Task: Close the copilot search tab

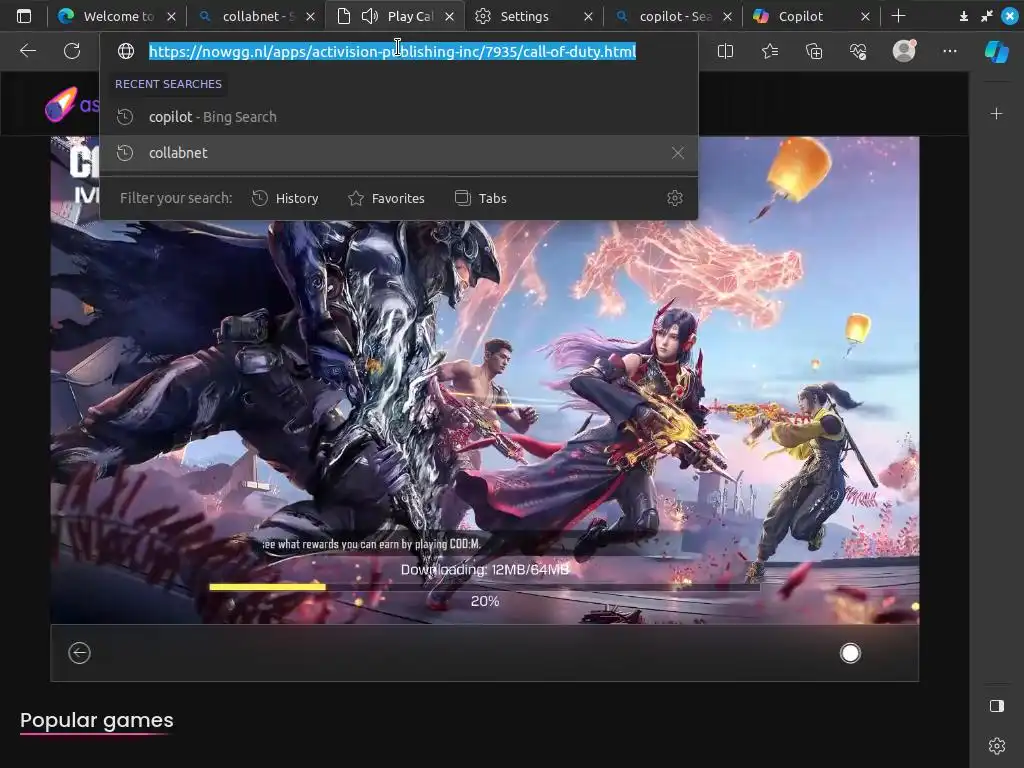Action: (x=728, y=16)
